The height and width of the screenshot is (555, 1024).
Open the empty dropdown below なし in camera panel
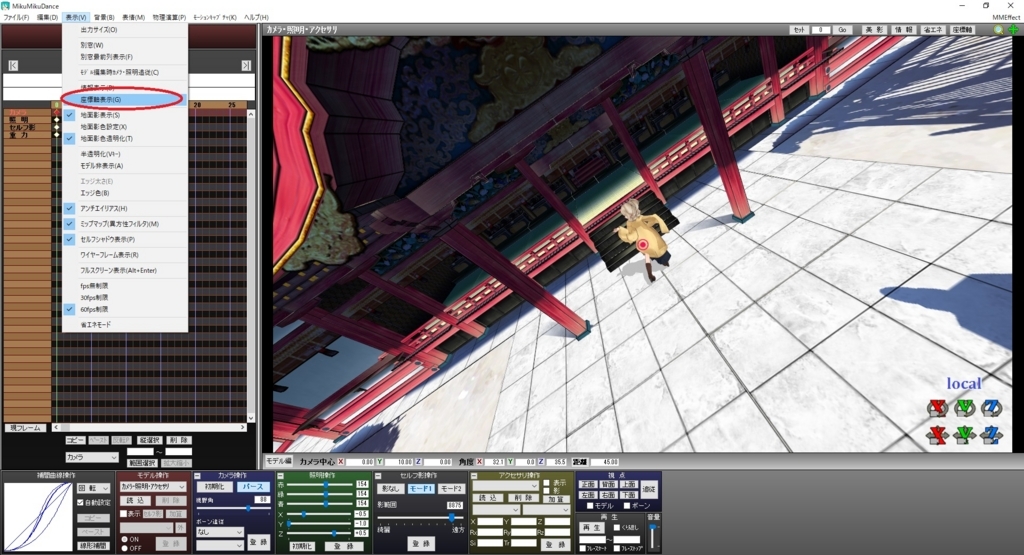click(x=219, y=545)
